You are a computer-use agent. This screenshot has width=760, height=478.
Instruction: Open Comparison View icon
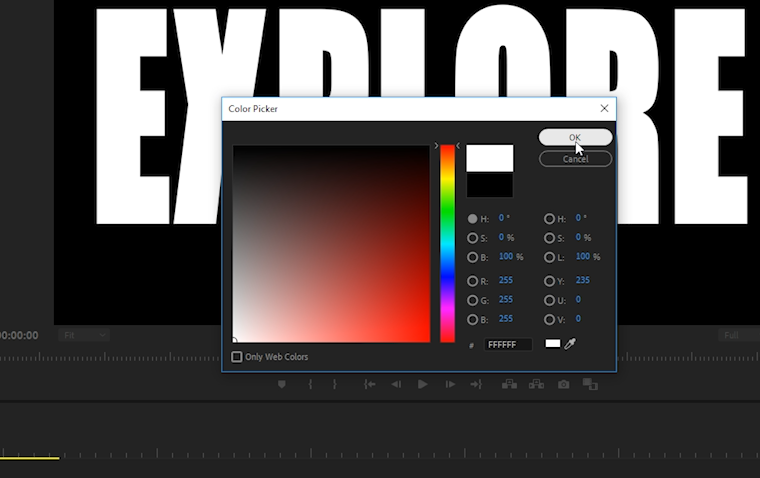[x=590, y=384]
